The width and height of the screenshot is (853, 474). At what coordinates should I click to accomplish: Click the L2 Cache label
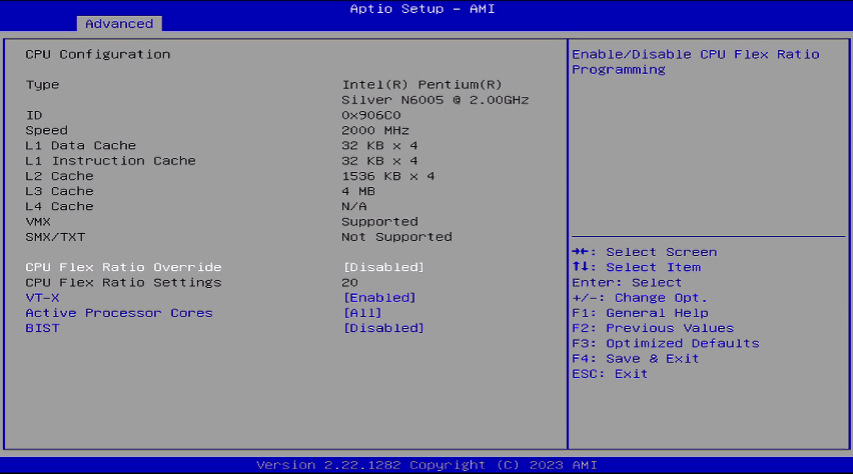tap(59, 176)
